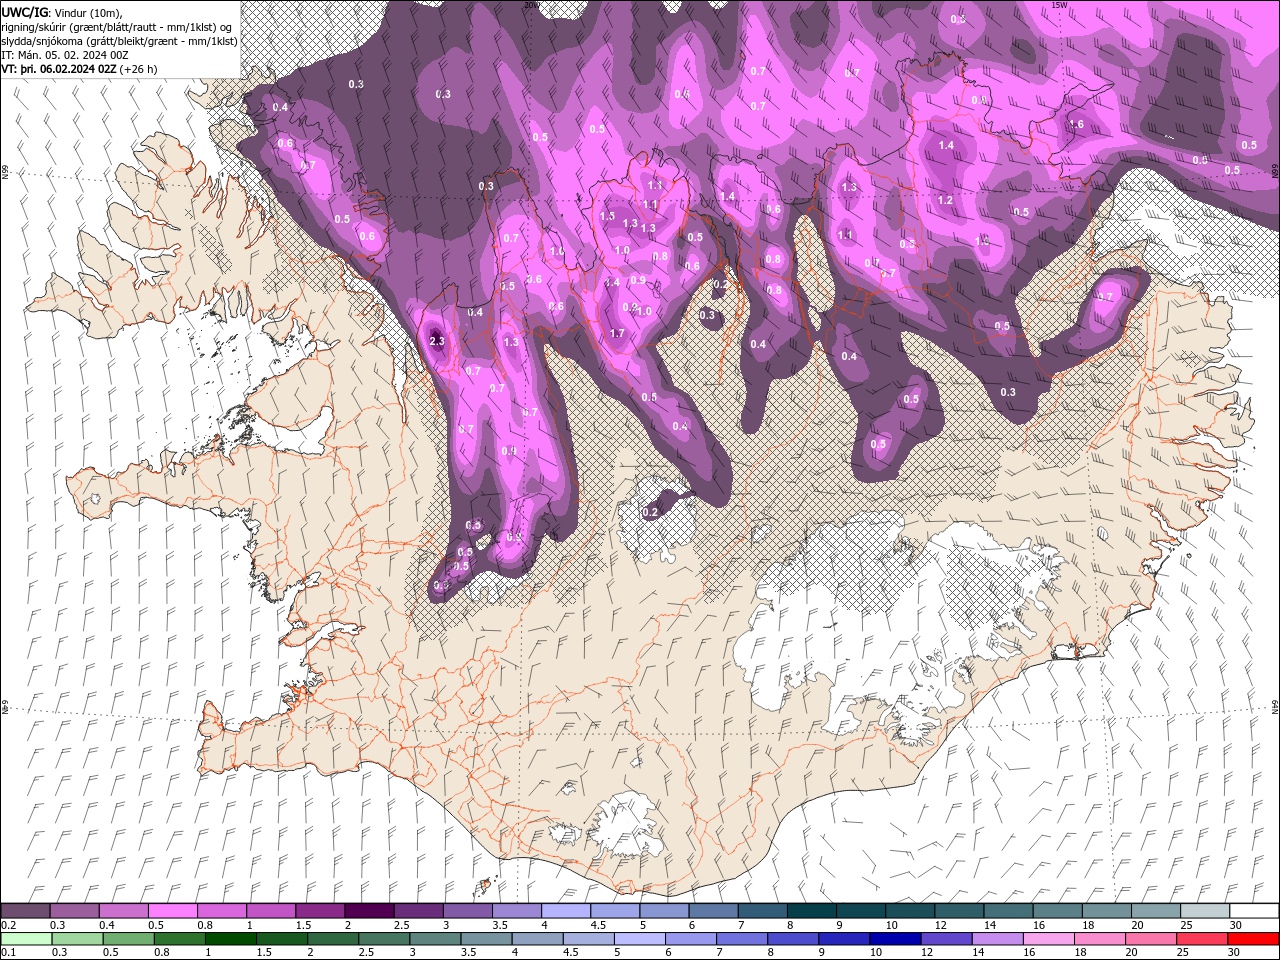Click the dark teal 9–10 snow legend swatch
The width and height of the screenshot is (1280, 960).
point(861,911)
